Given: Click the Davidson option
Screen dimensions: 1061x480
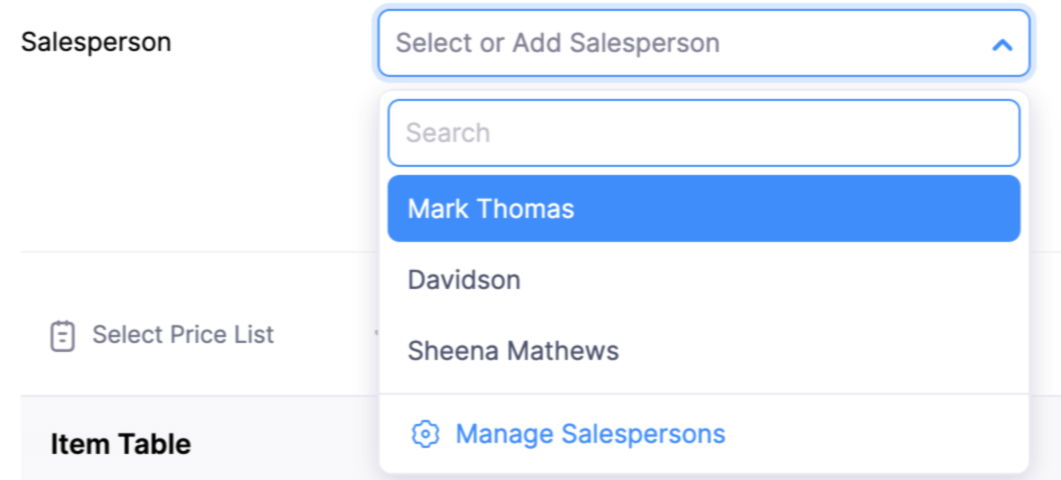Looking at the screenshot, I should point(464,280).
